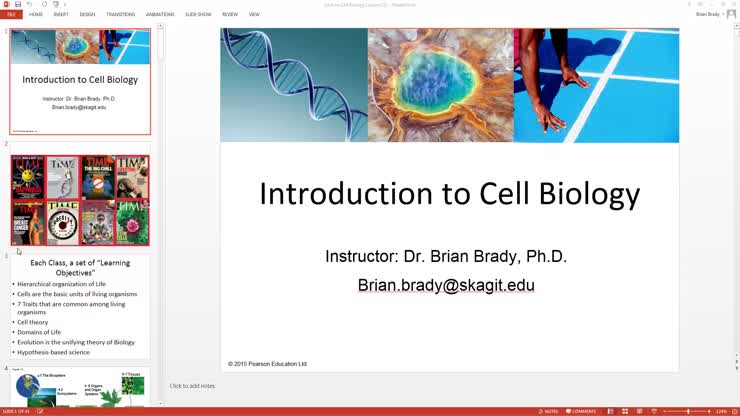The image size is (740, 416).
Task: Open the FILE tab
Action: pos(11,14)
